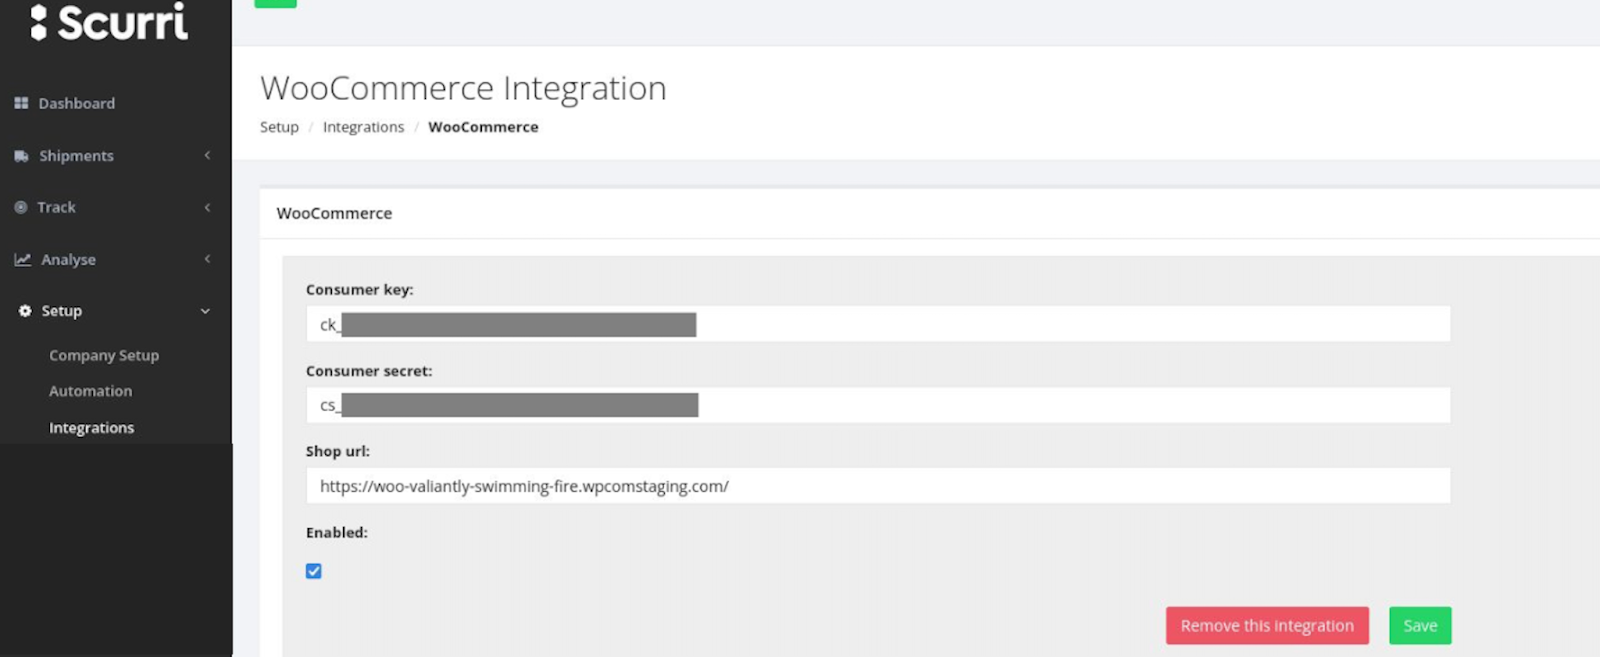Go to Integrations breadcrumb link
The image size is (1600, 657).
[364, 127]
